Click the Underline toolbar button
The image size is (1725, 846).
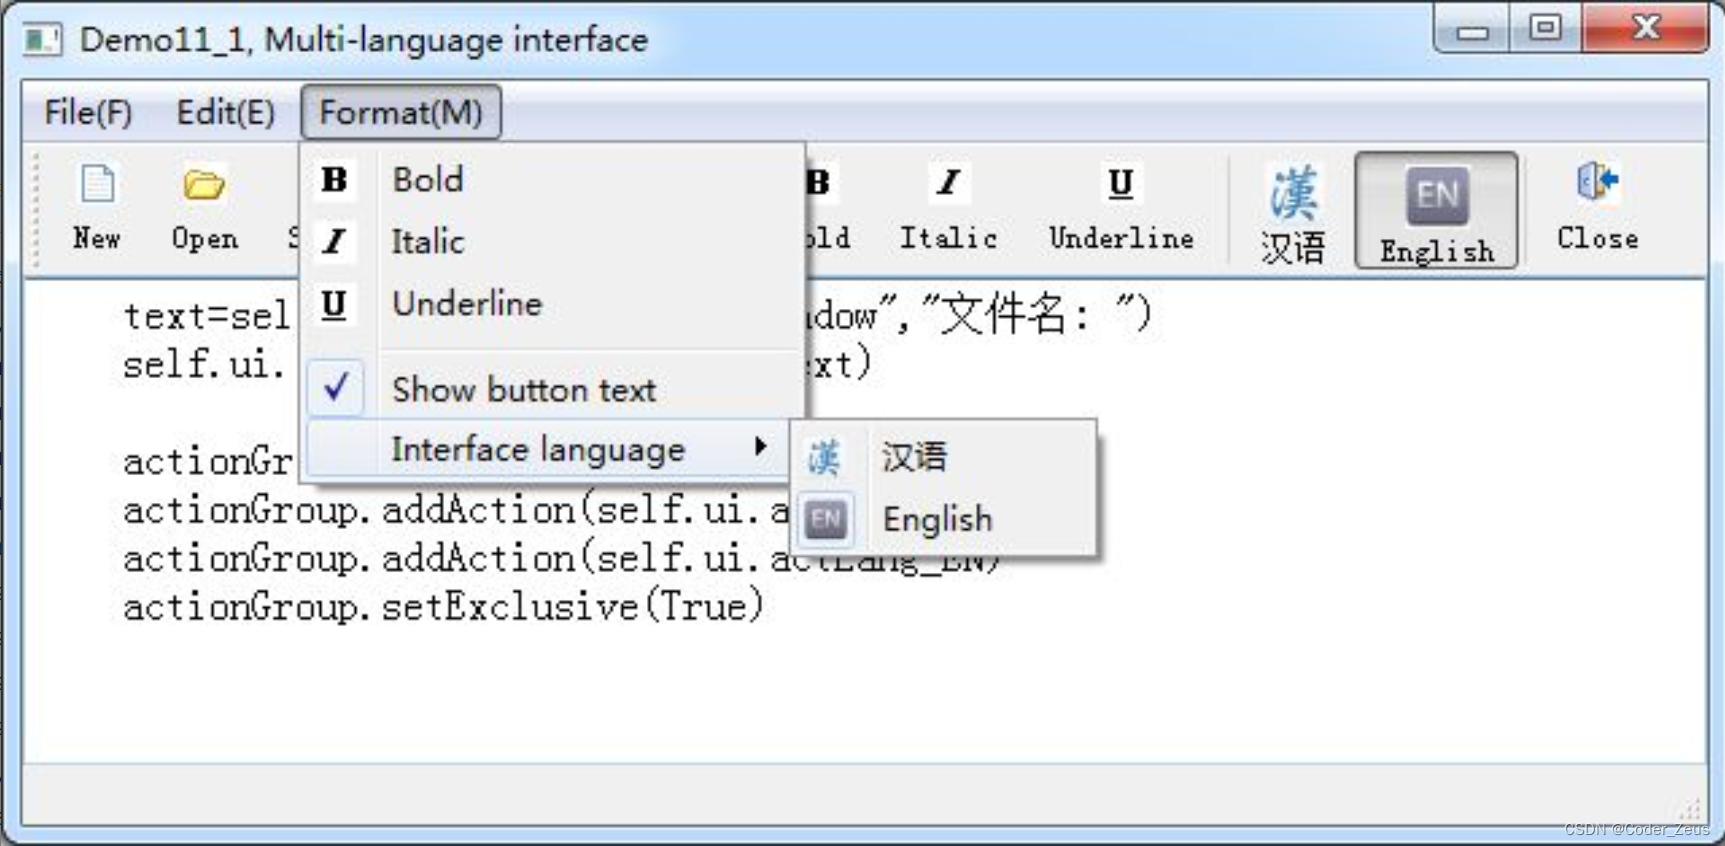pyautogui.click(x=1121, y=208)
